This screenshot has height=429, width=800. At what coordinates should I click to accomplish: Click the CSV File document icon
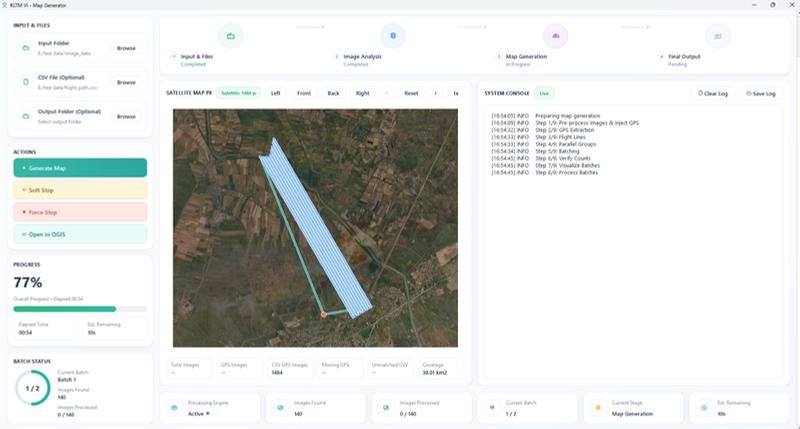[x=26, y=82]
